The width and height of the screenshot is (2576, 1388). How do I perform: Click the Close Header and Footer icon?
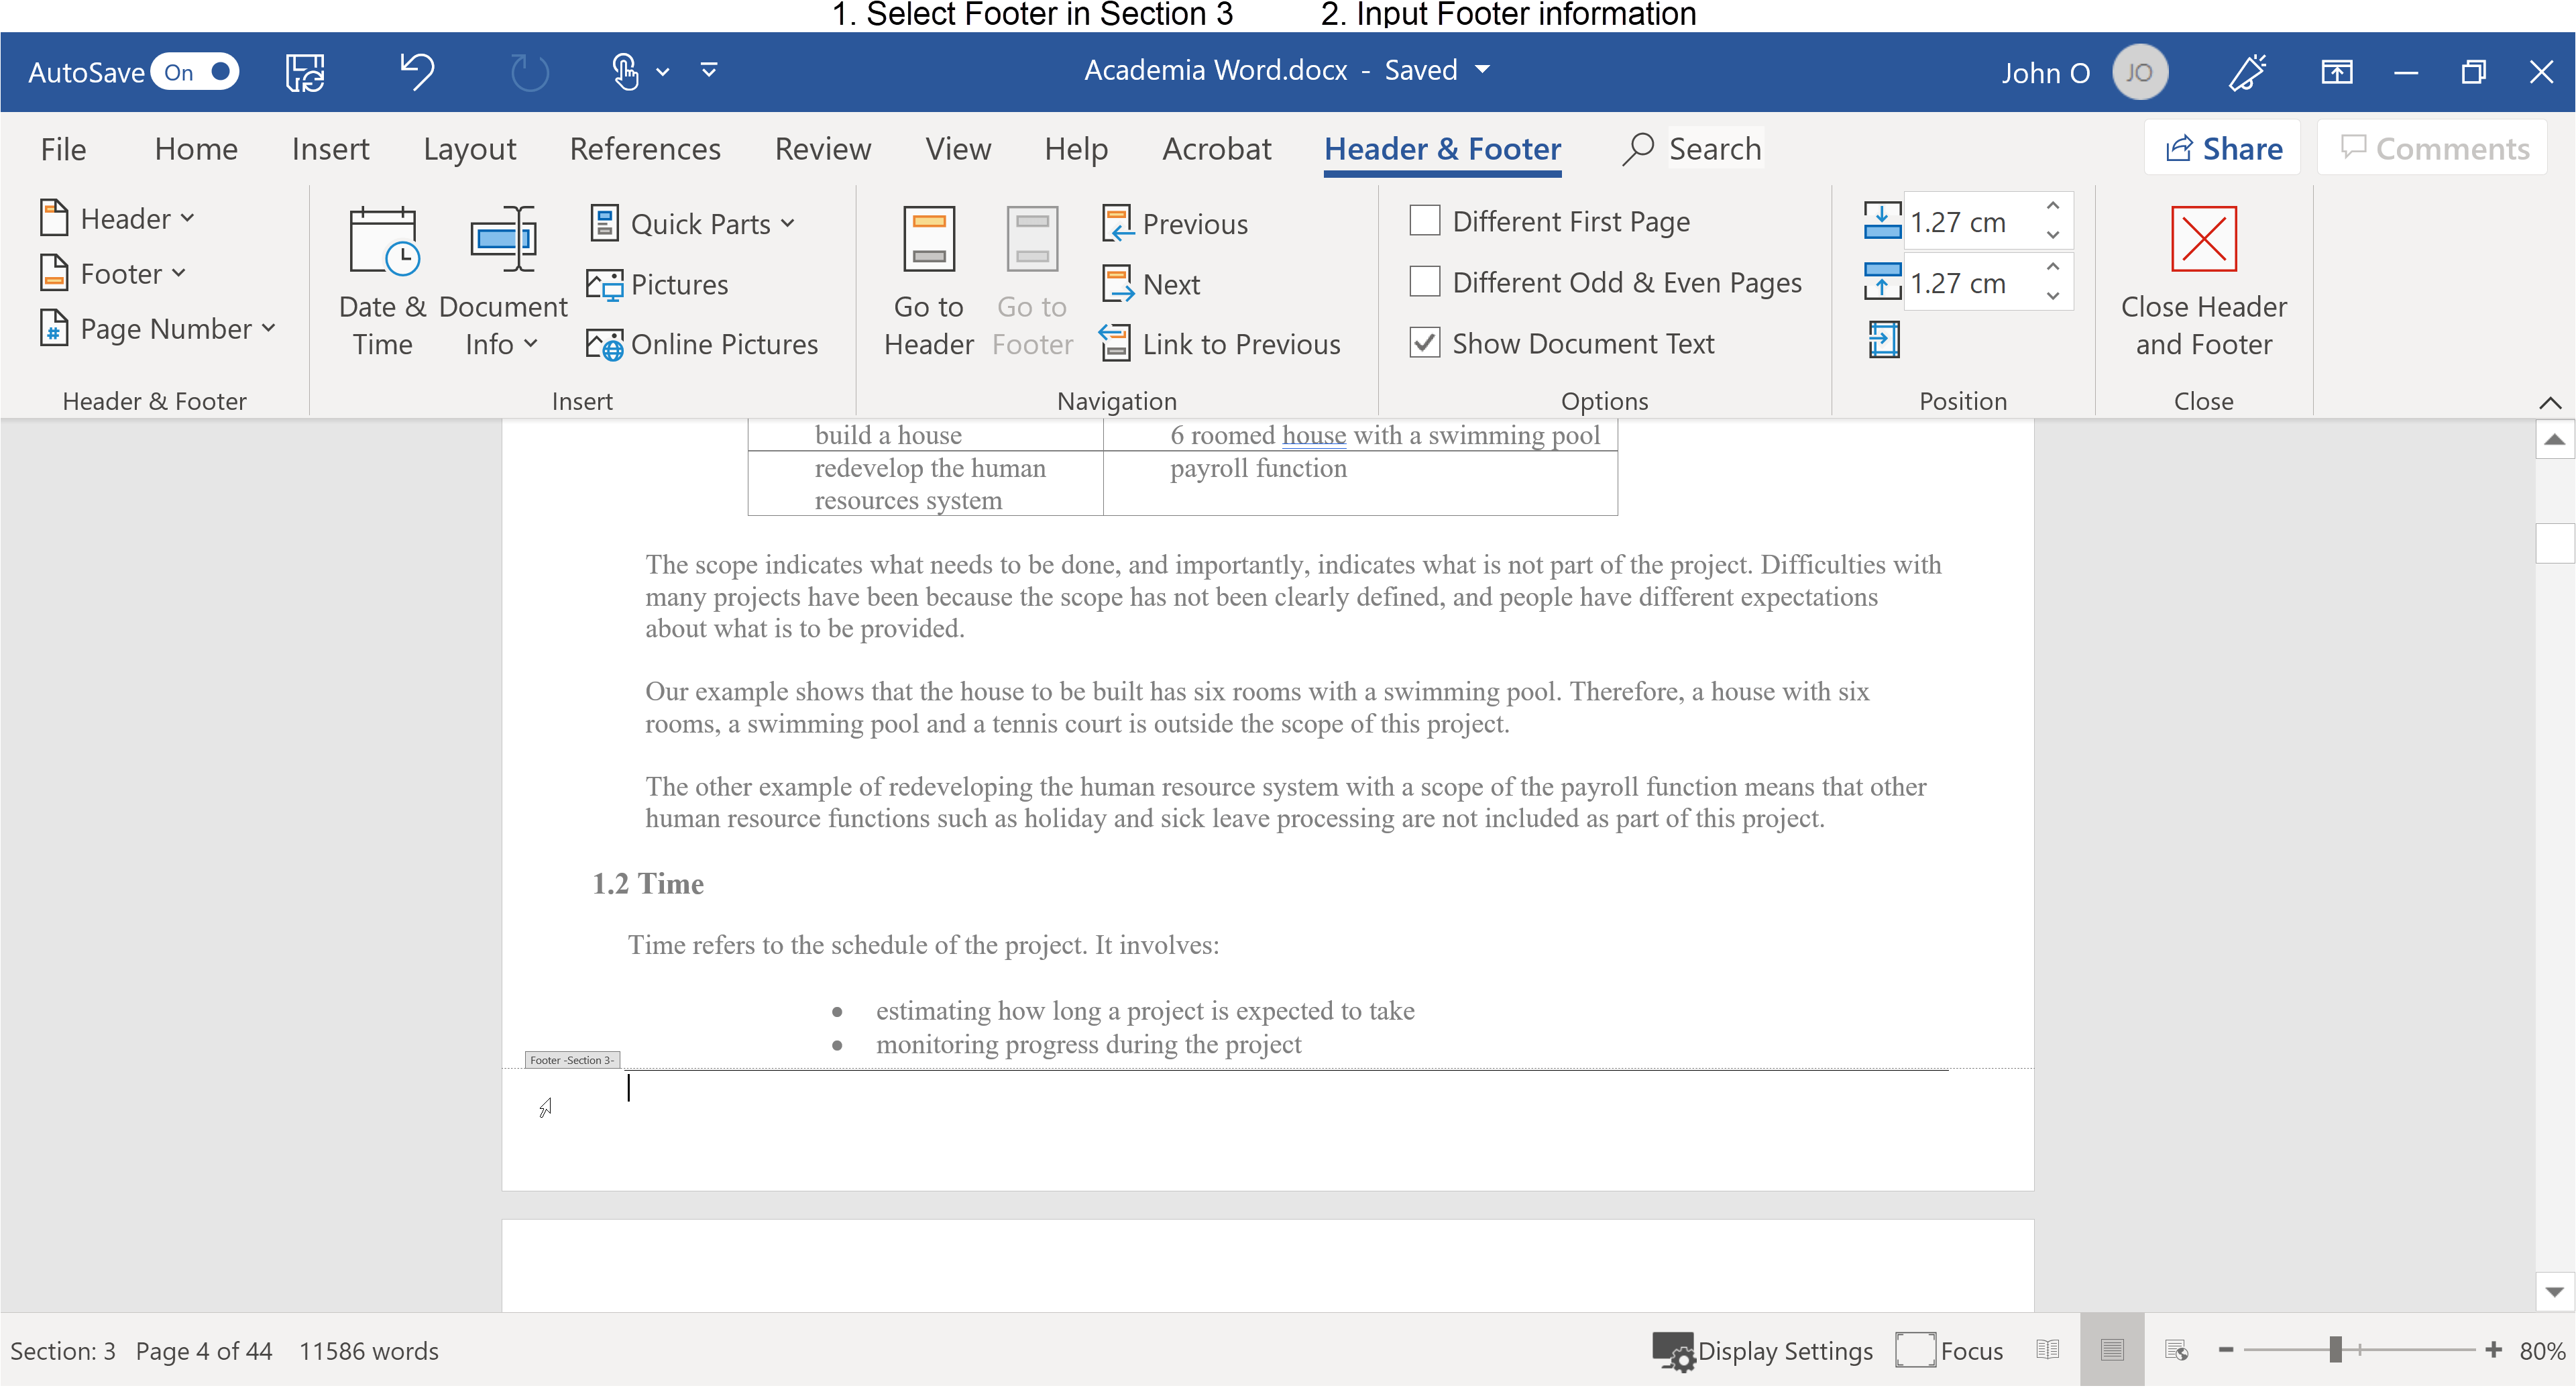pos(2203,239)
